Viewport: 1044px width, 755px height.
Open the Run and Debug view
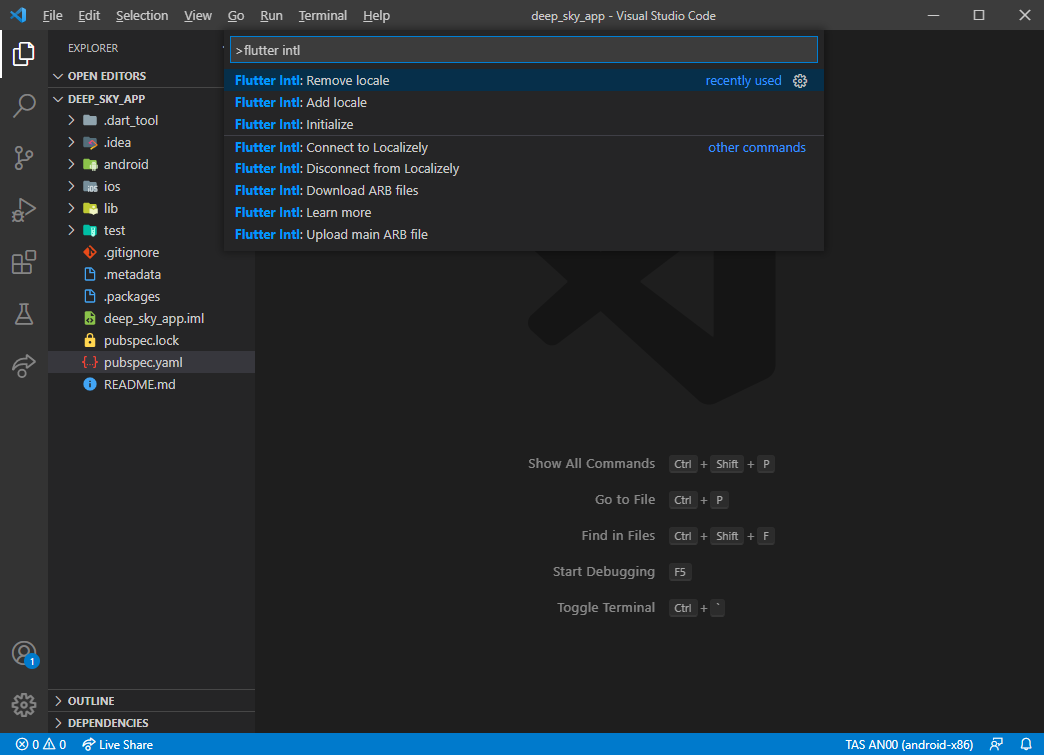point(24,210)
